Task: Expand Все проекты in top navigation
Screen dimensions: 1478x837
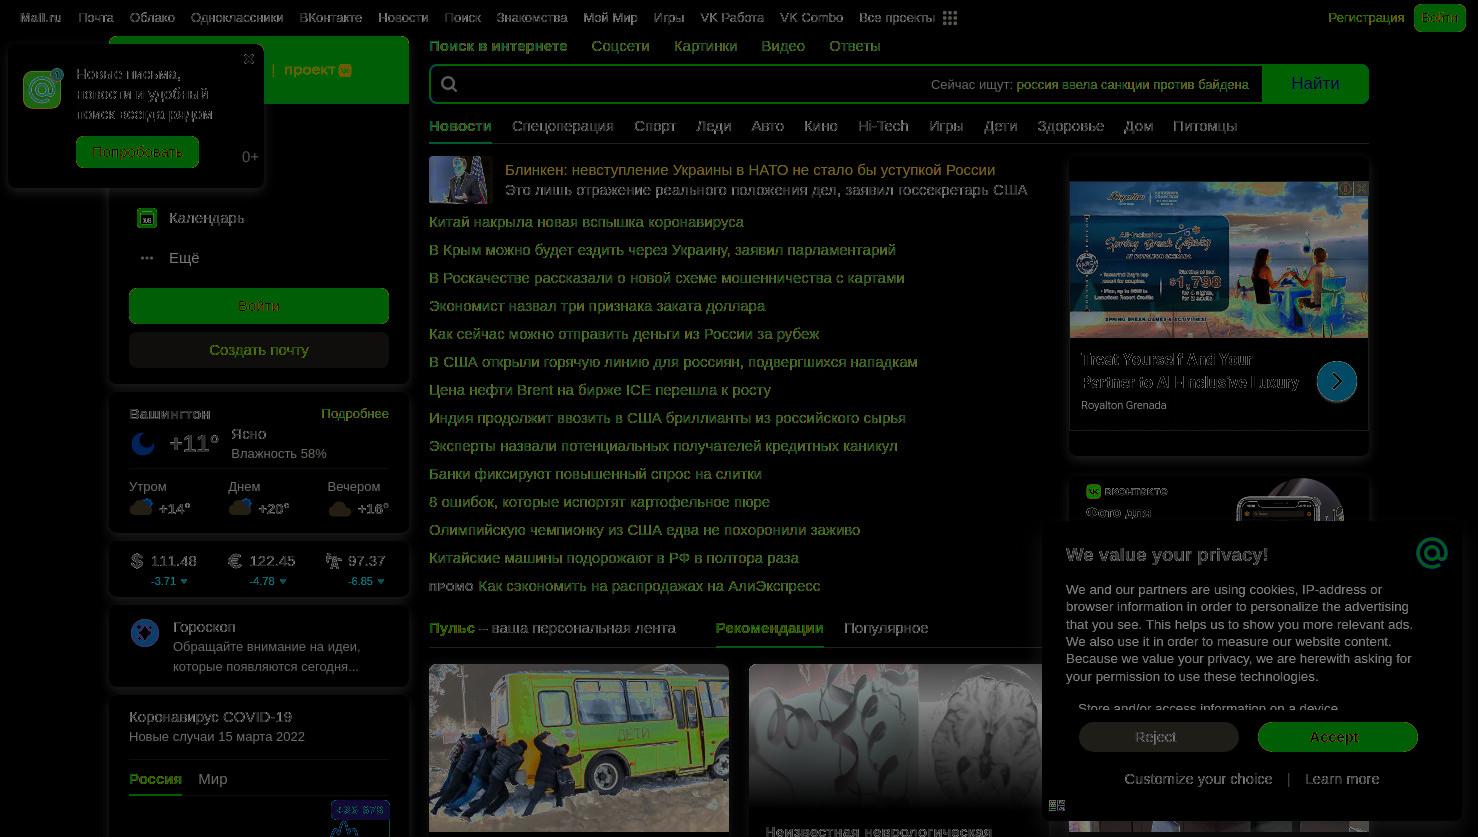Action: pos(897,18)
